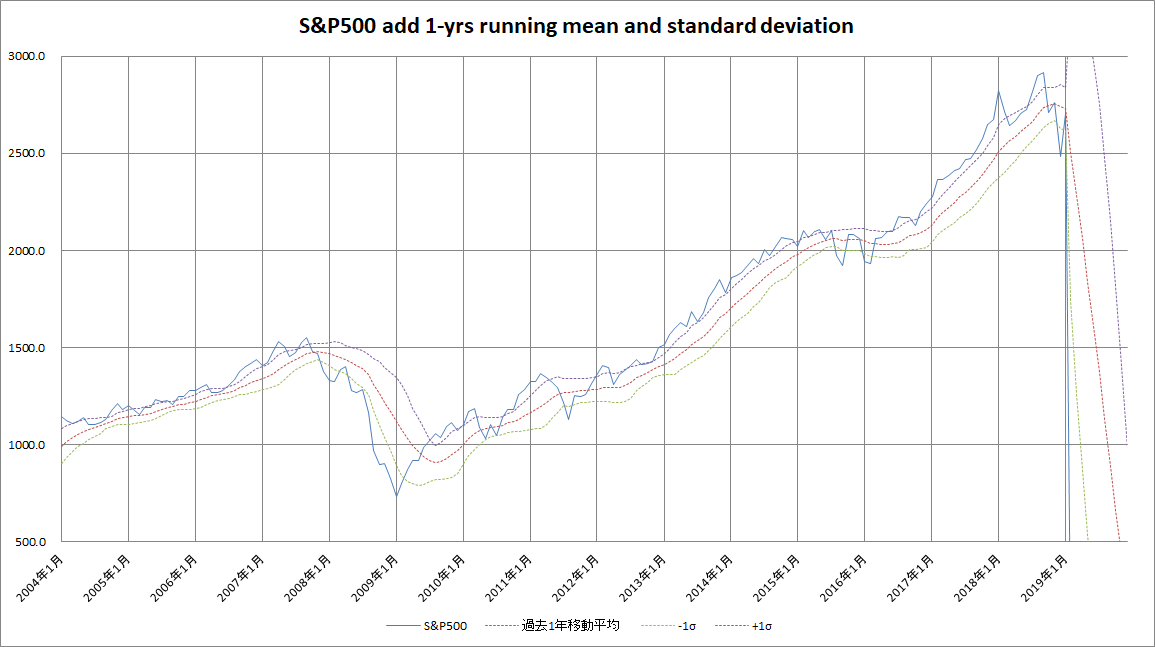Click the 3000.0 y-axis label
1155x647 pixels.
click(27, 56)
